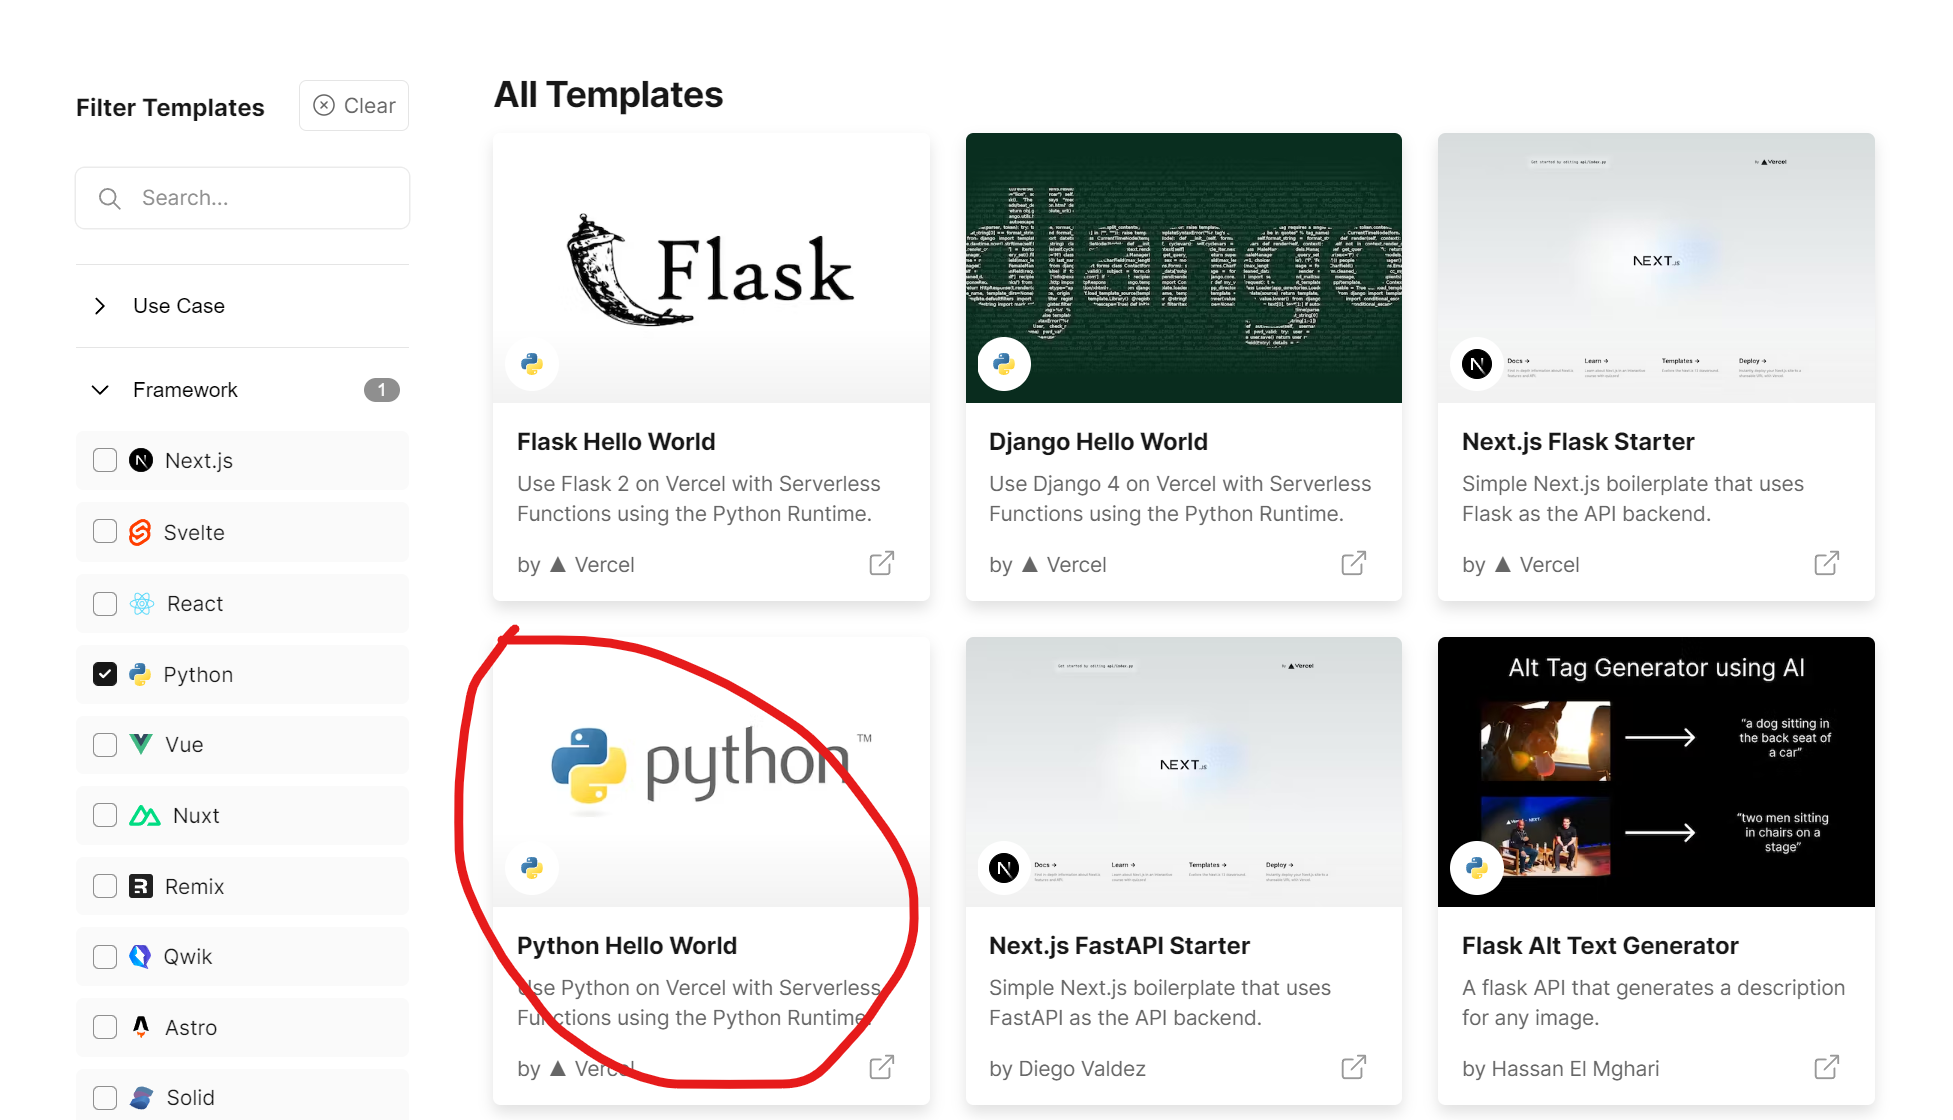
Task: Toggle the Next.js framework checkbox
Action: [x=106, y=460]
